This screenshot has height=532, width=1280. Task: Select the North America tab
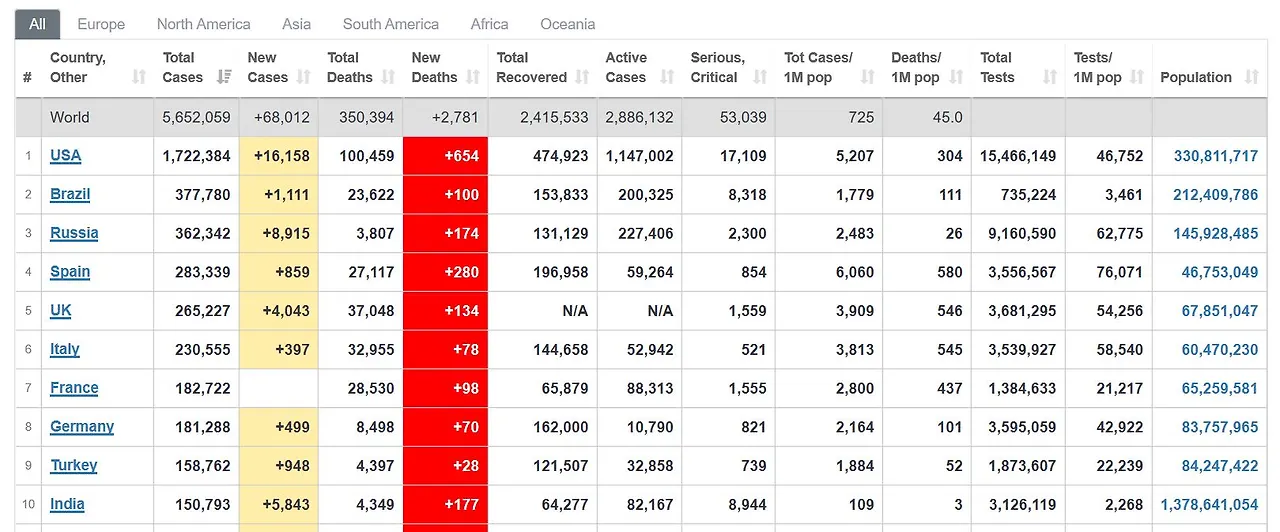(x=204, y=24)
